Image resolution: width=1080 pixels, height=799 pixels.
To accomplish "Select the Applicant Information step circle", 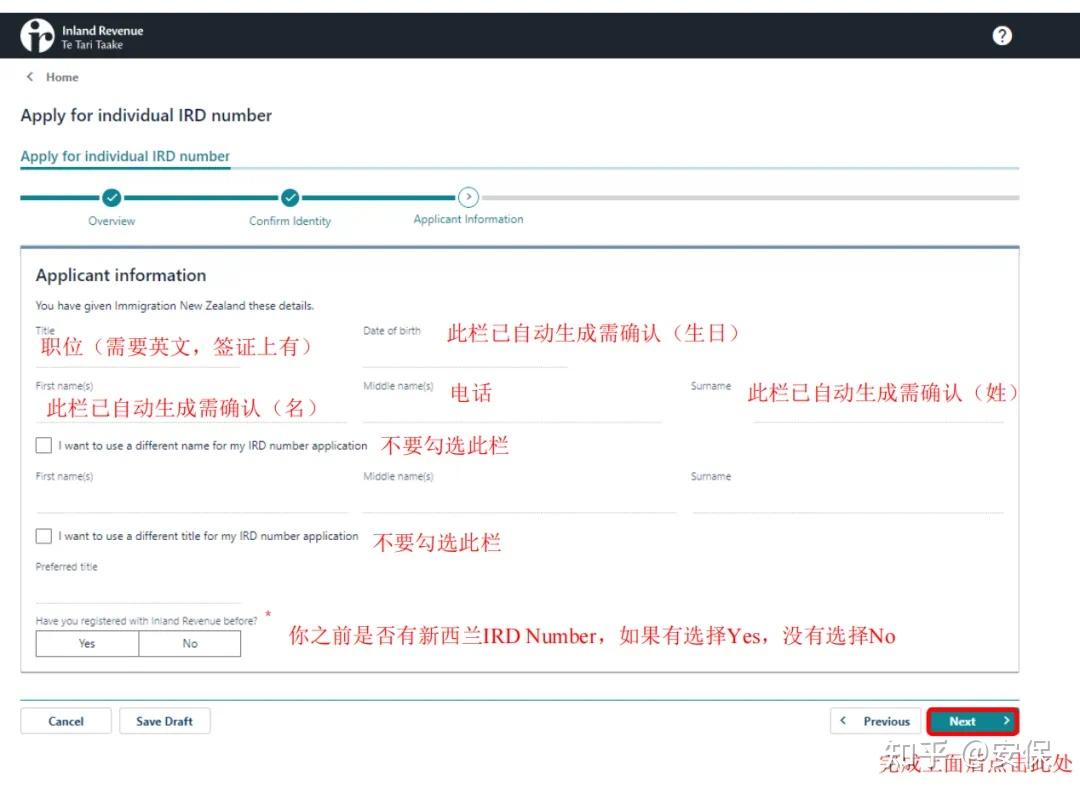I will click(468, 197).
